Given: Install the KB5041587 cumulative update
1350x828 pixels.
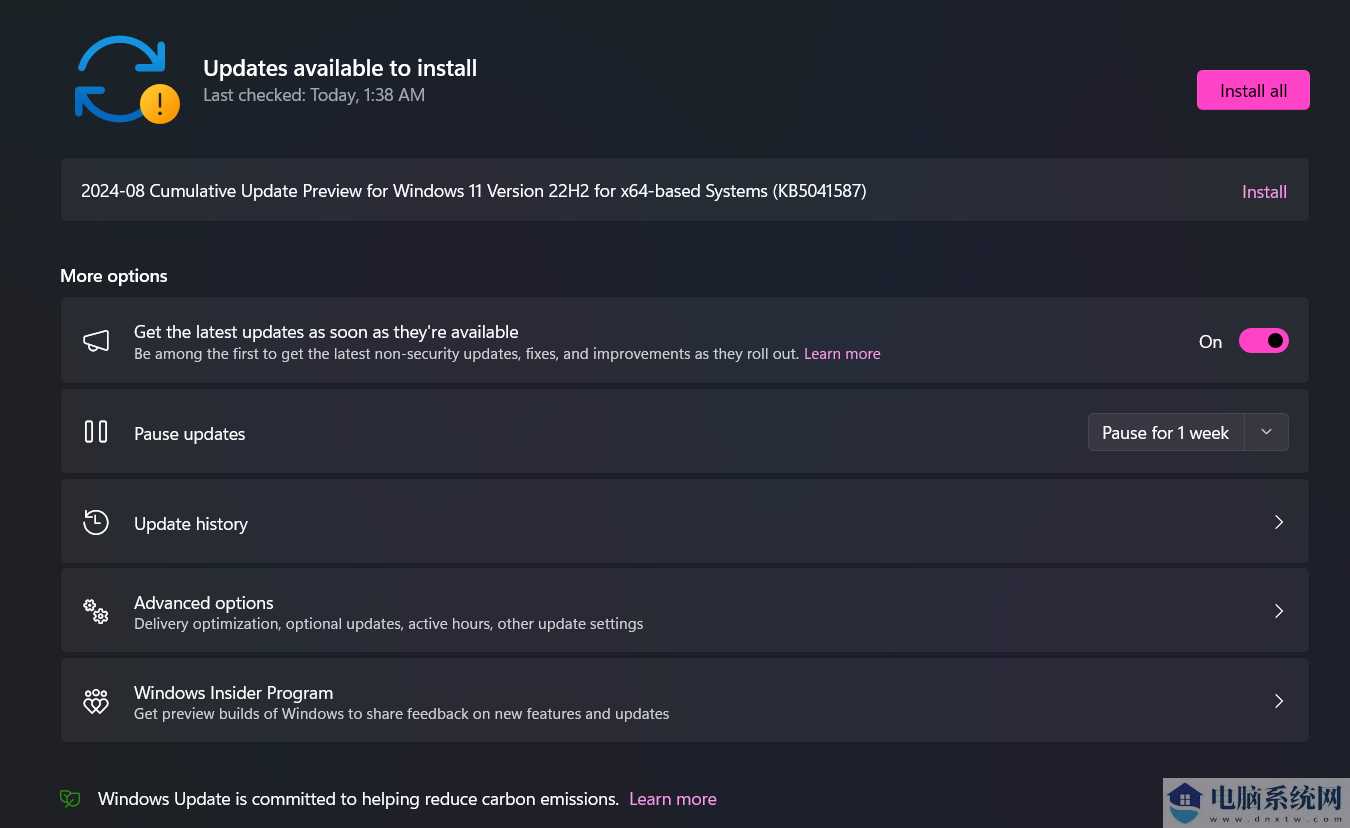Looking at the screenshot, I should click(x=1264, y=192).
